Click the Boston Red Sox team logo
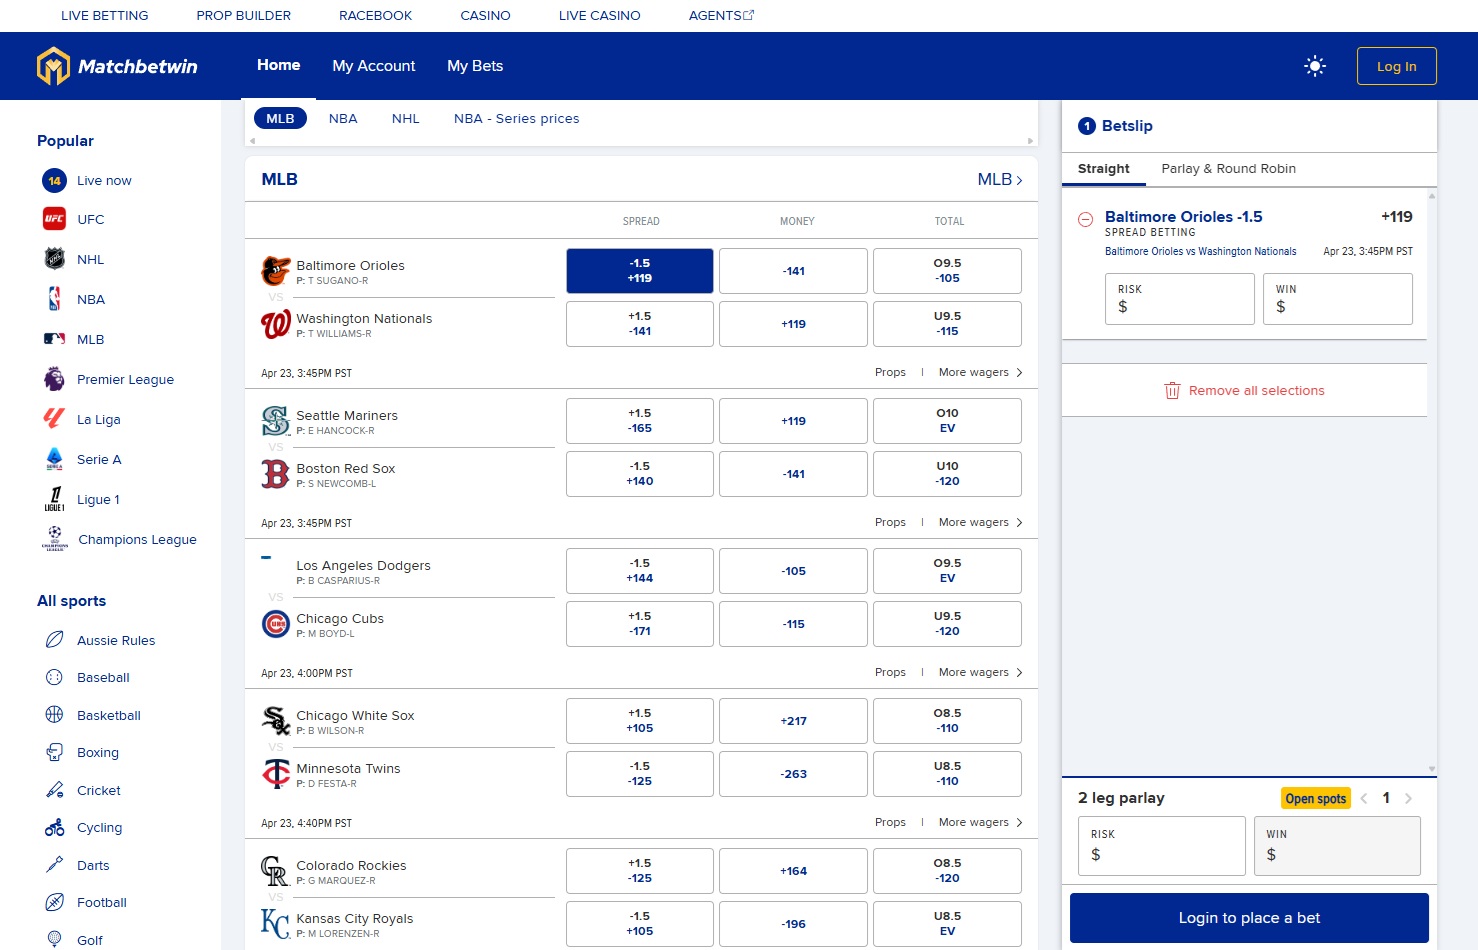 [275, 474]
